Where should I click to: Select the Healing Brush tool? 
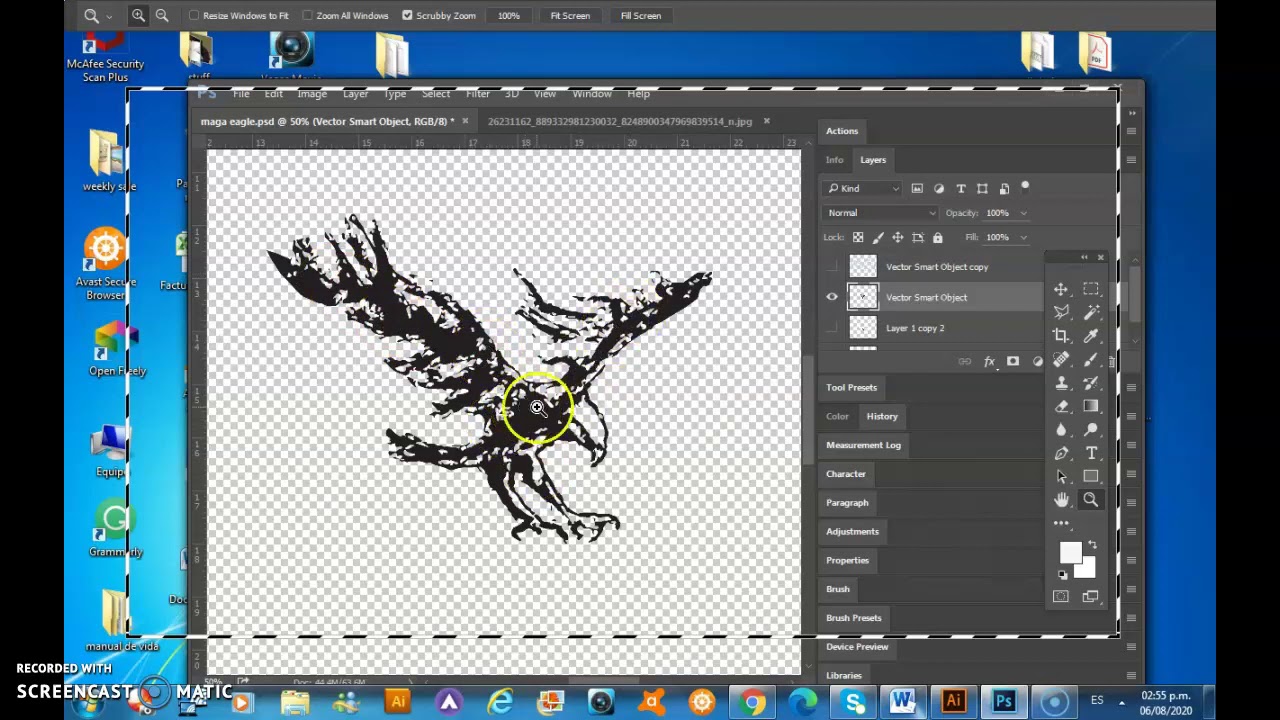(x=1061, y=360)
